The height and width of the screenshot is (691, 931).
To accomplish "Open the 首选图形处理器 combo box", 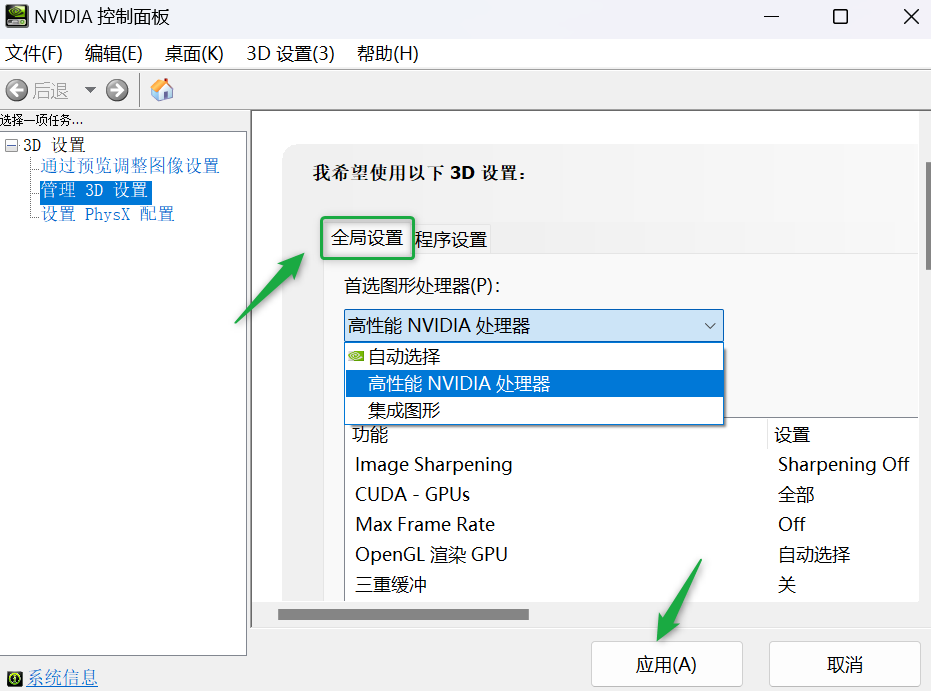I will 533,326.
